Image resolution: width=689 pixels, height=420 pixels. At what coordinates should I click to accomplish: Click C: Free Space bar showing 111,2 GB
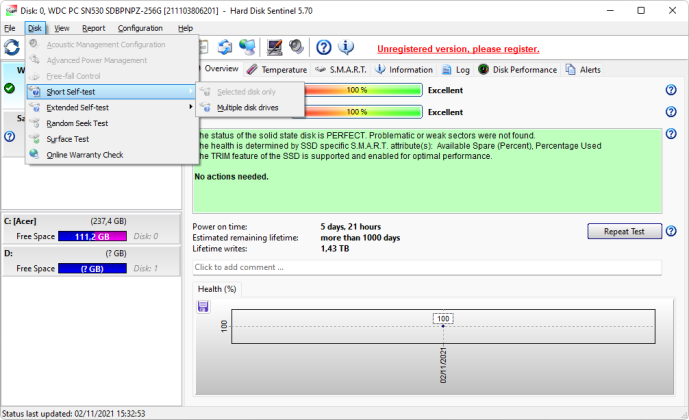point(92,236)
